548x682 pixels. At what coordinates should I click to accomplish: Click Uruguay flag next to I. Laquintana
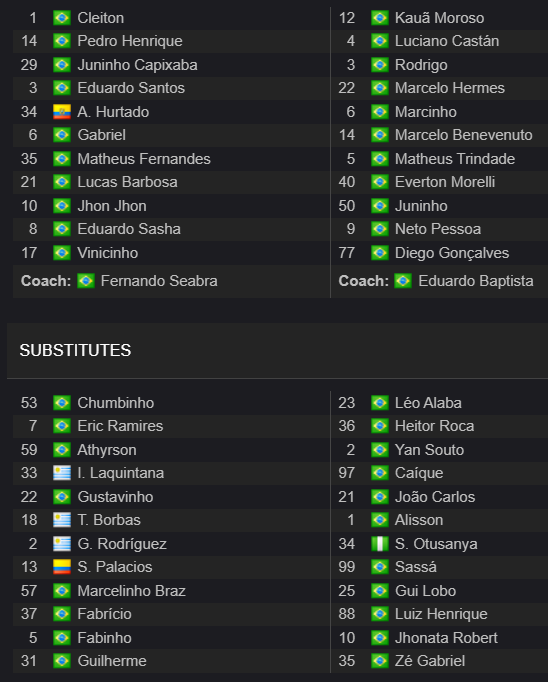(x=62, y=473)
